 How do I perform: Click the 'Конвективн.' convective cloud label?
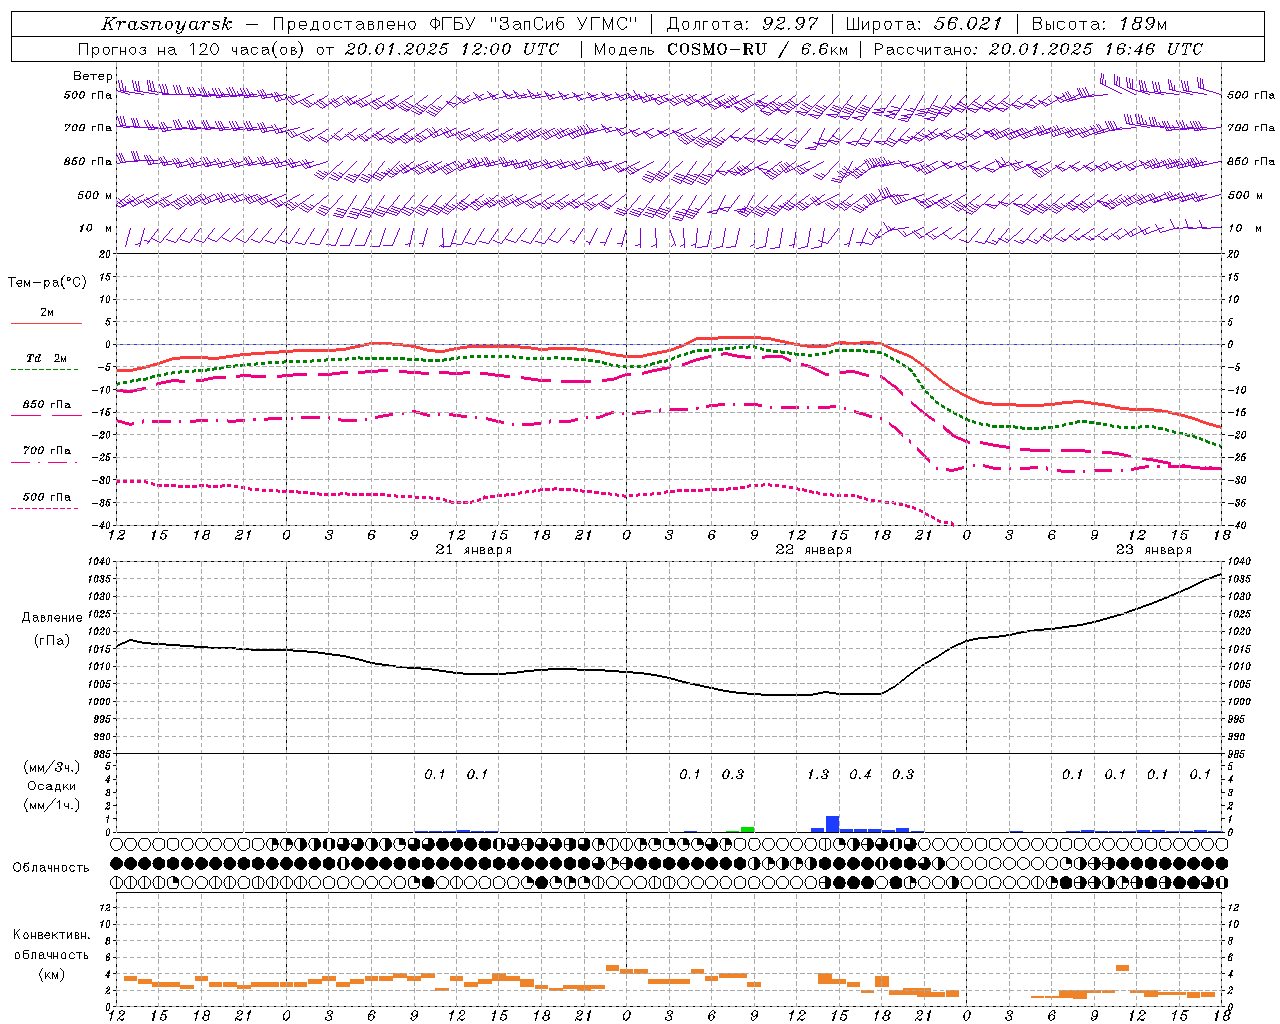(52, 935)
